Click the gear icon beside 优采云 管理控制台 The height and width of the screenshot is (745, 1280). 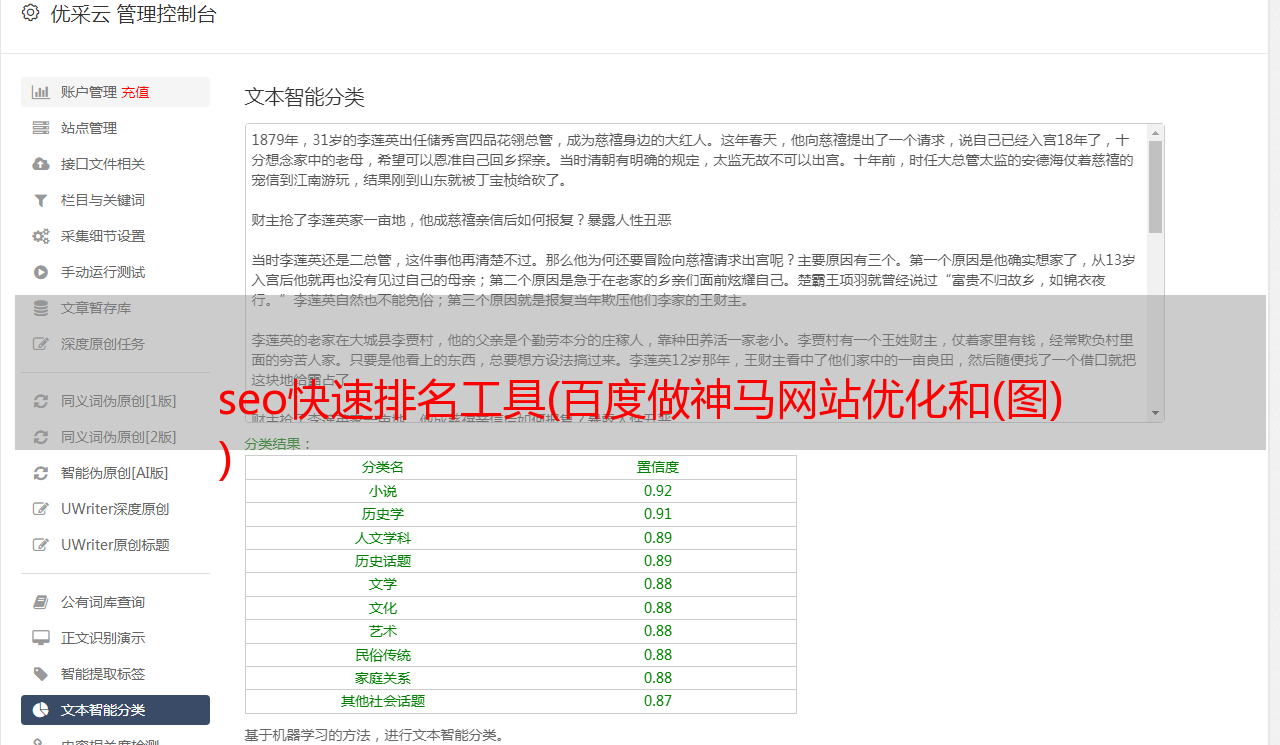(x=30, y=13)
